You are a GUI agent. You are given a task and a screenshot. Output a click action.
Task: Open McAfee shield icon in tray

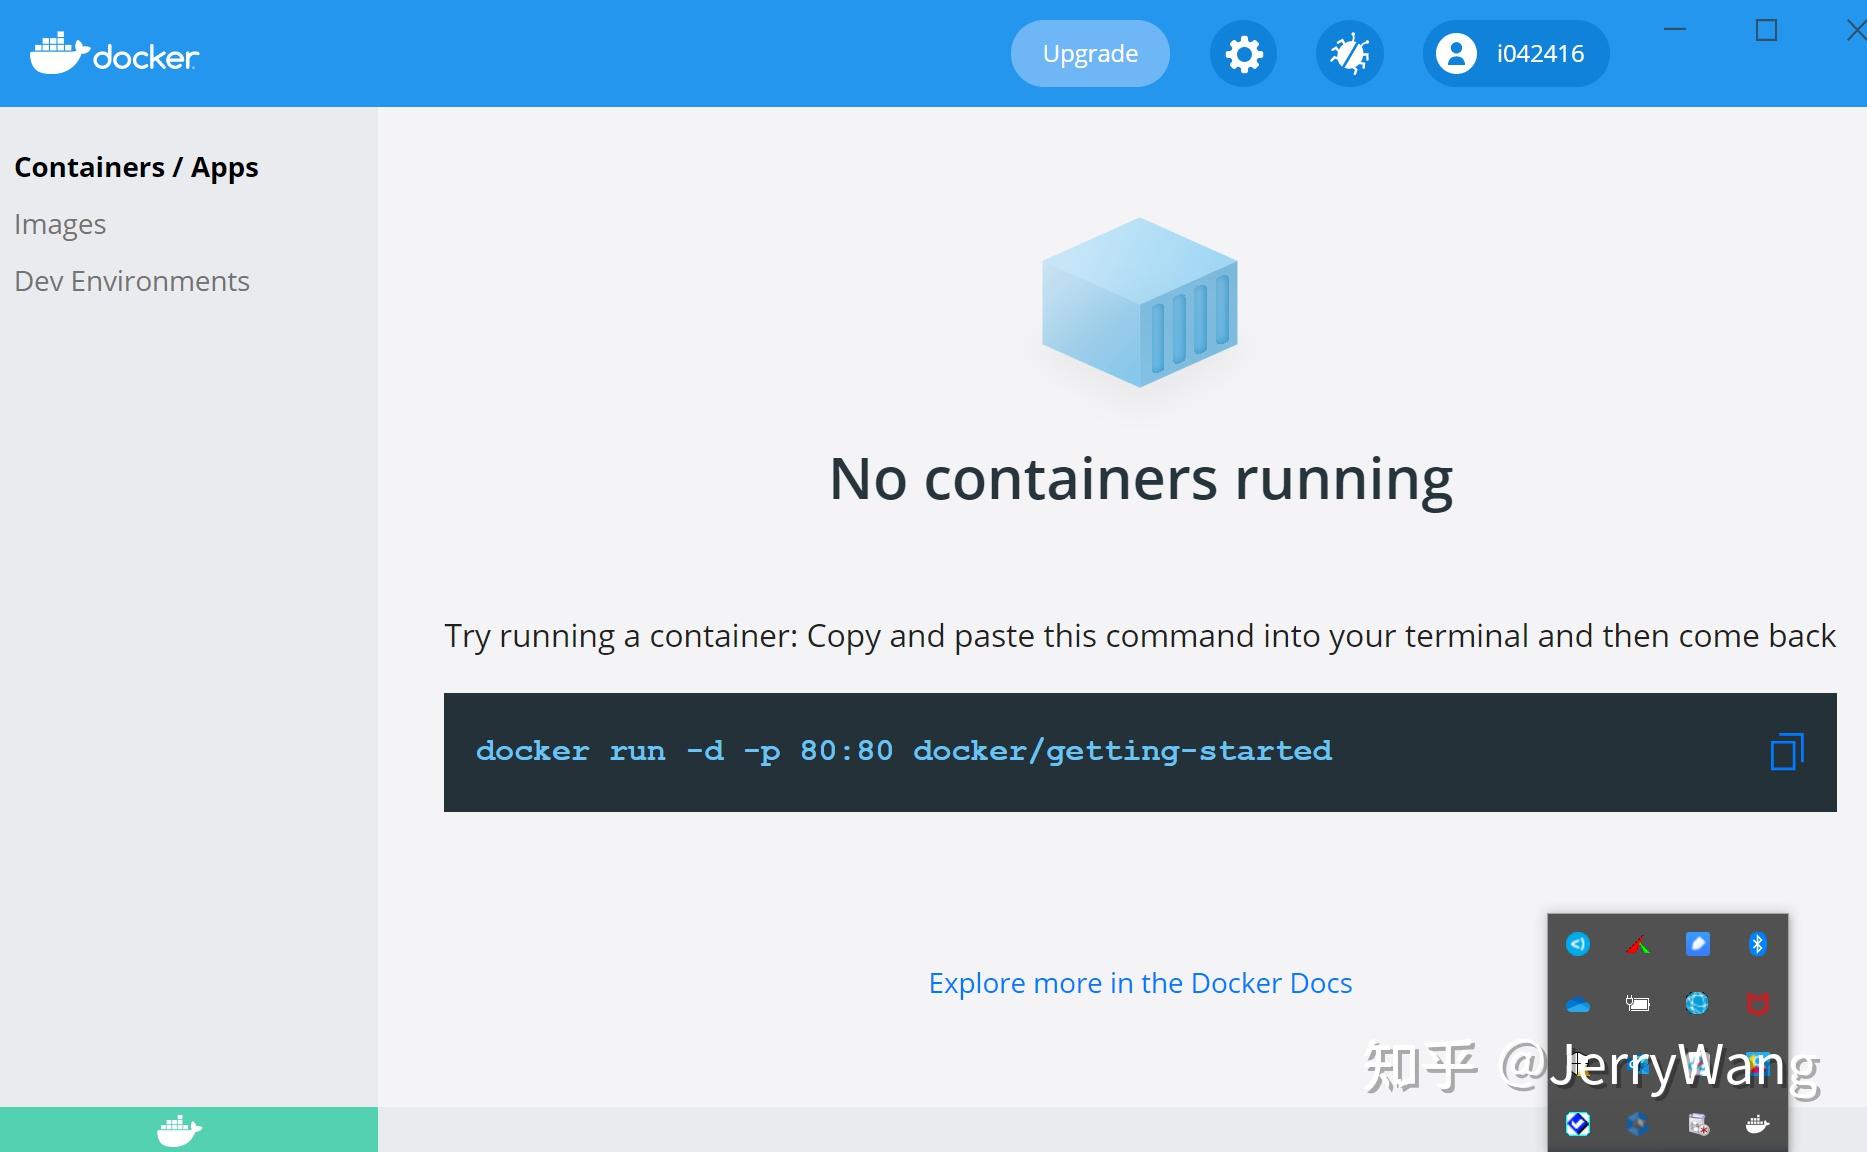(1758, 1003)
